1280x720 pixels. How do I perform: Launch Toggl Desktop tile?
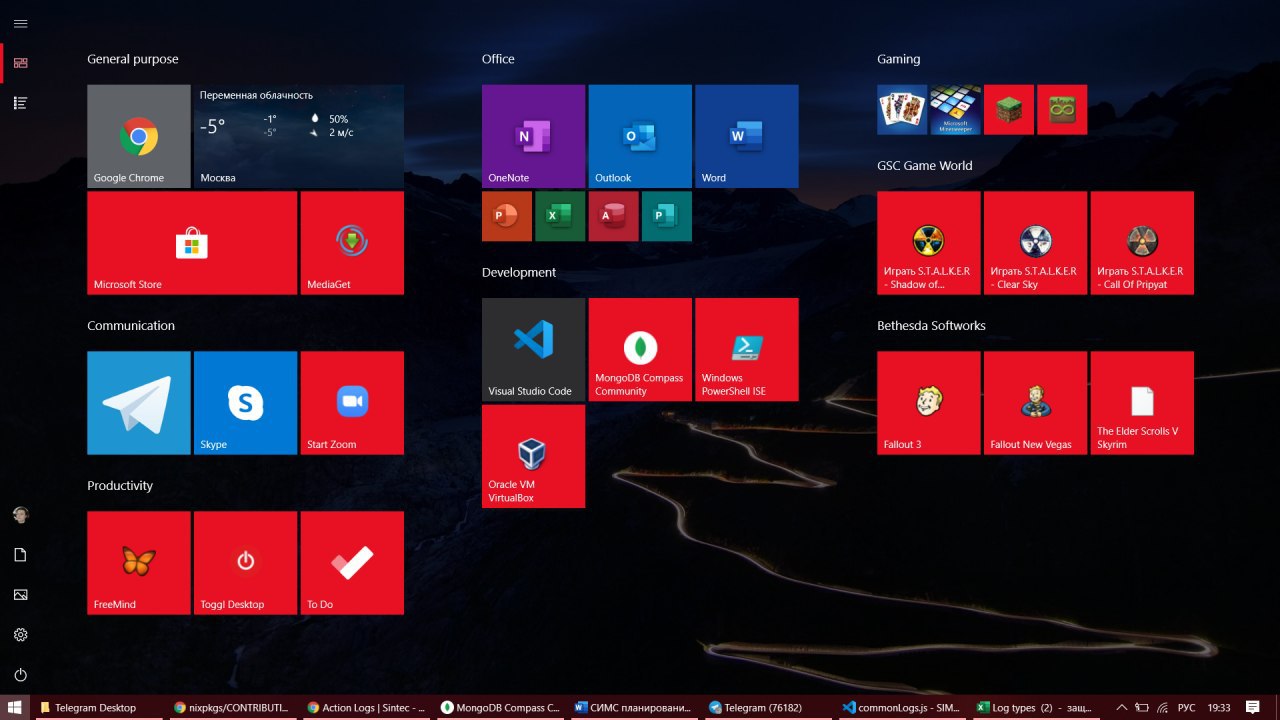[x=245, y=563]
